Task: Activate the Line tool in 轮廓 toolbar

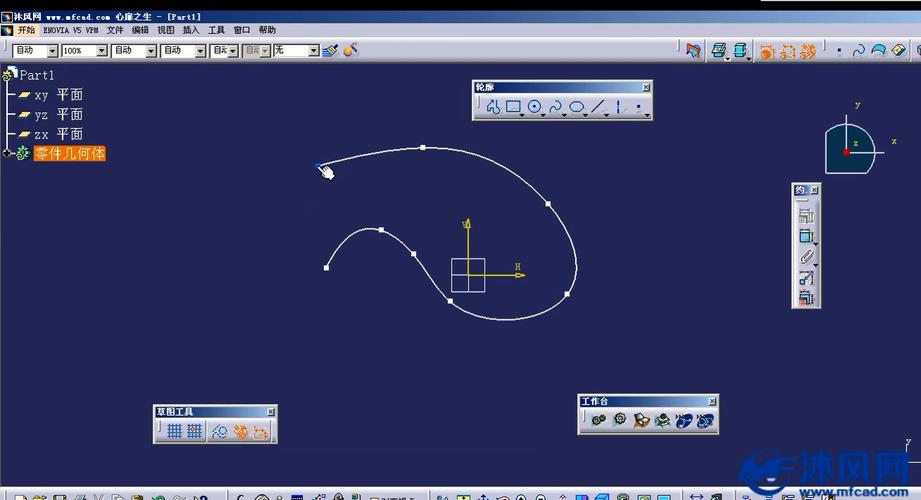Action: click(598, 108)
